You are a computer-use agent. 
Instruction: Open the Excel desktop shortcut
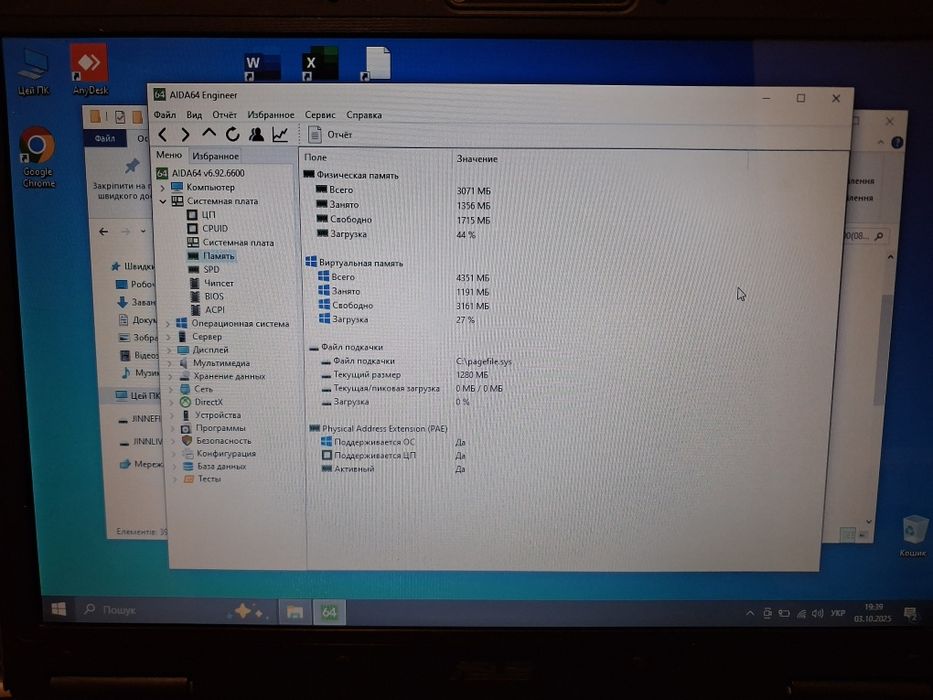(320, 64)
